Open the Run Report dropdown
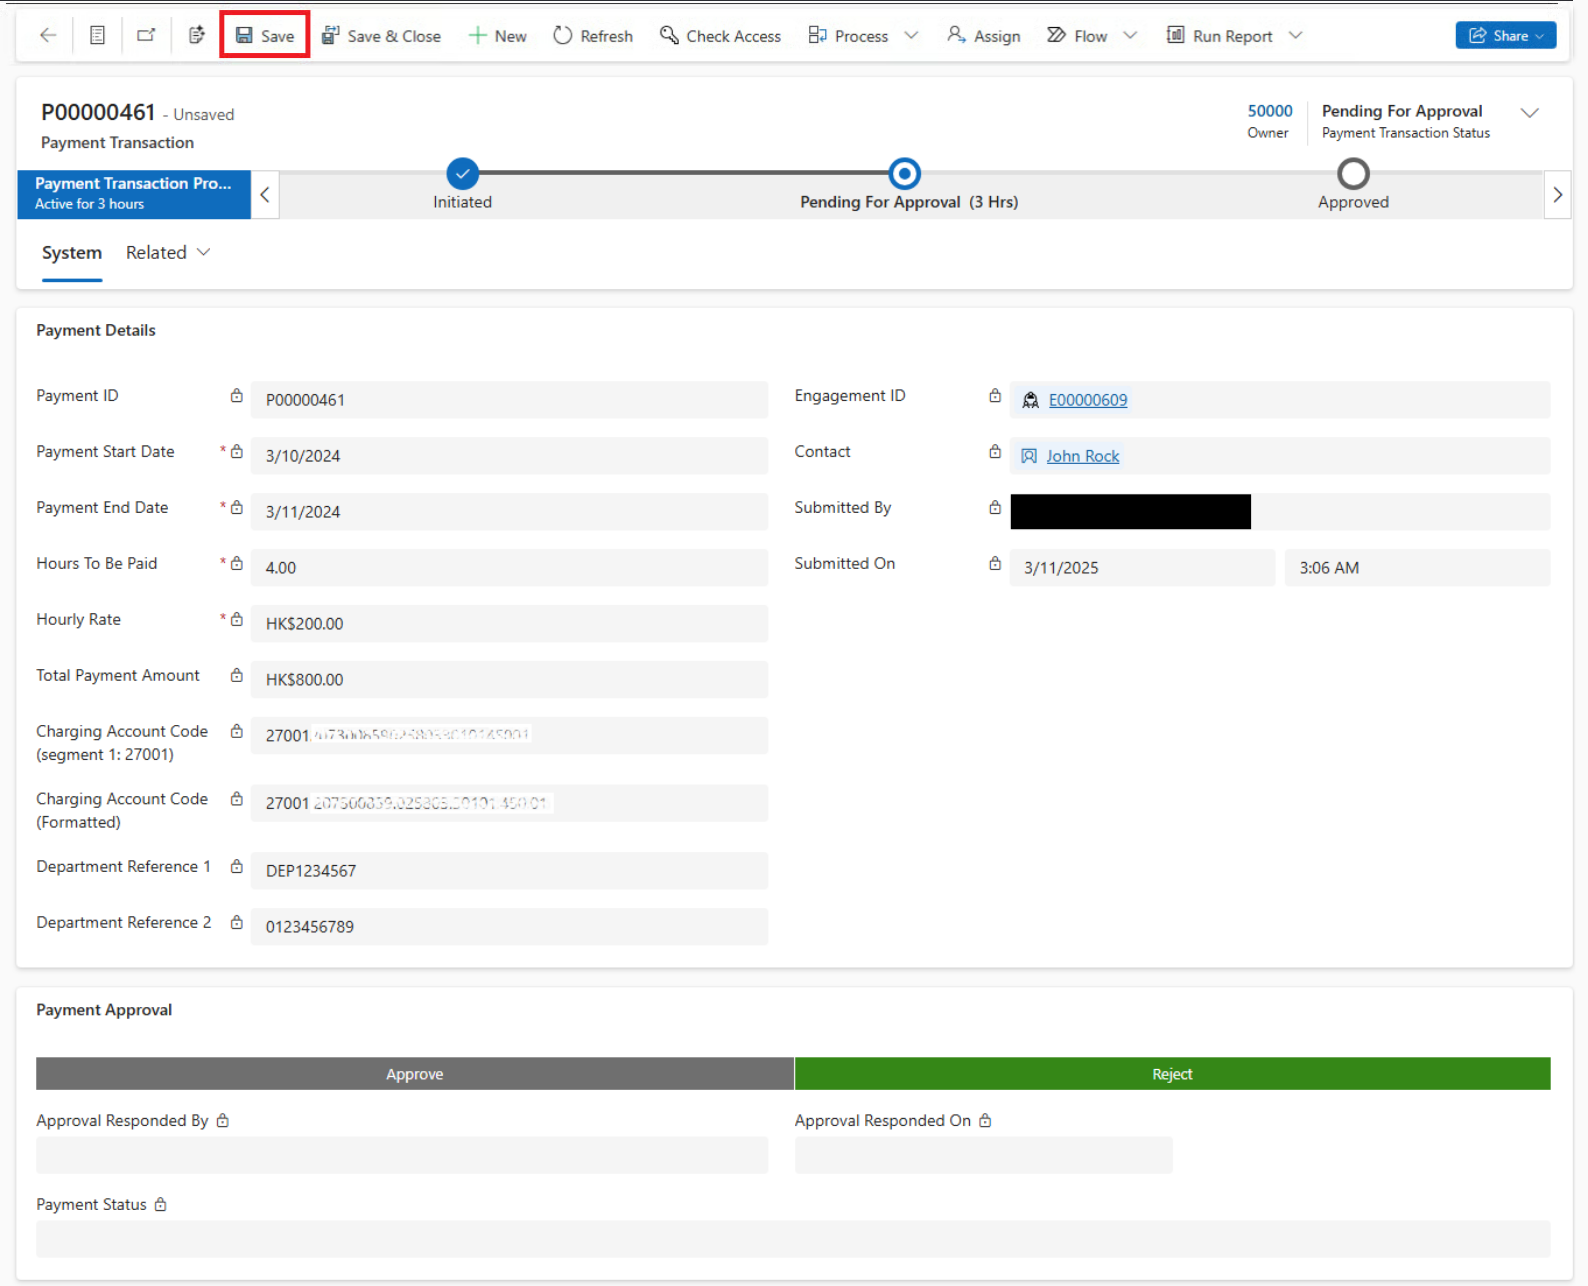The height and width of the screenshot is (1286, 1588). coord(1296,36)
